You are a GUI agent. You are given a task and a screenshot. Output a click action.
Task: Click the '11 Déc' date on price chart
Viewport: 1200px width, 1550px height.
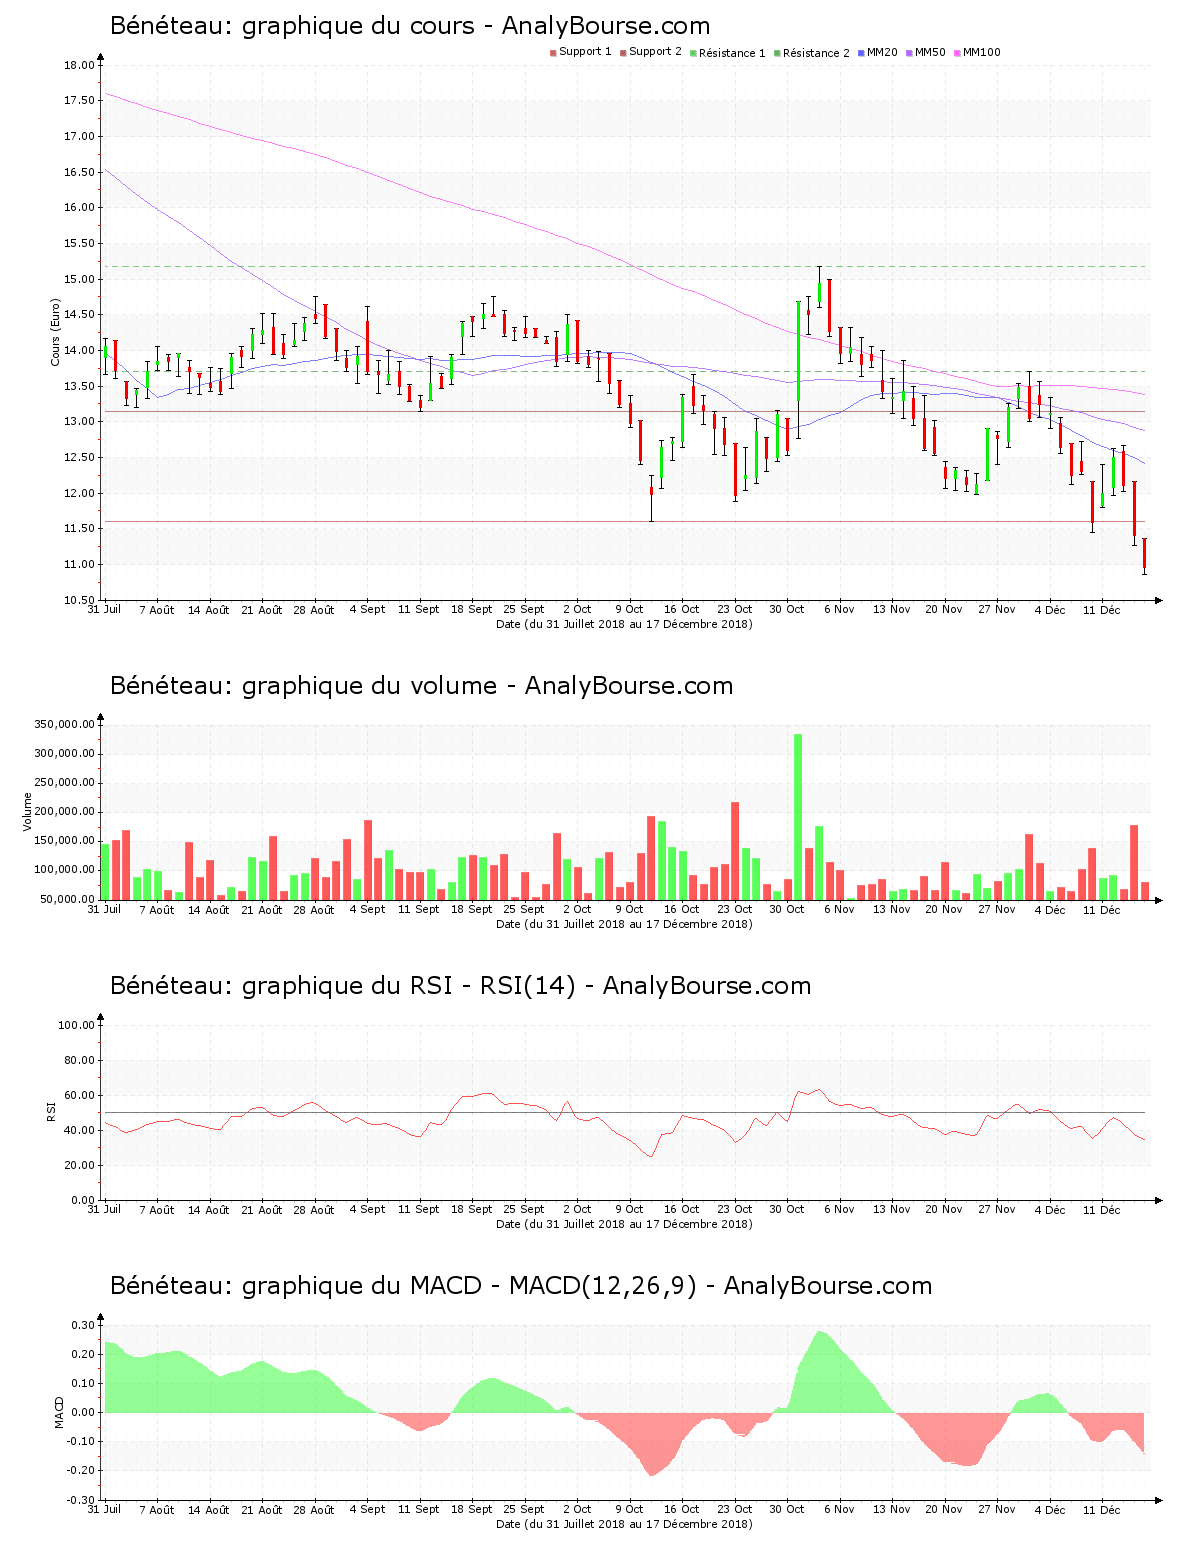click(1102, 609)
